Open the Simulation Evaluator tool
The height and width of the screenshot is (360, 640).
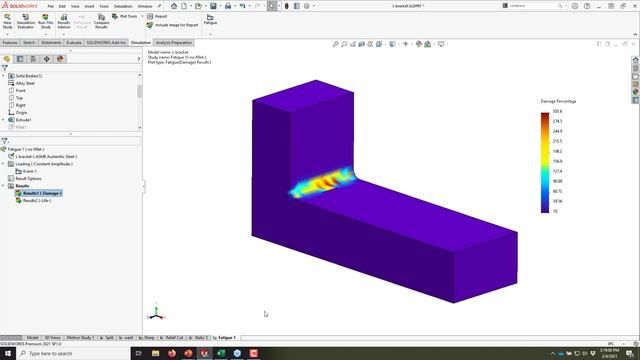(x=25, y=20)
